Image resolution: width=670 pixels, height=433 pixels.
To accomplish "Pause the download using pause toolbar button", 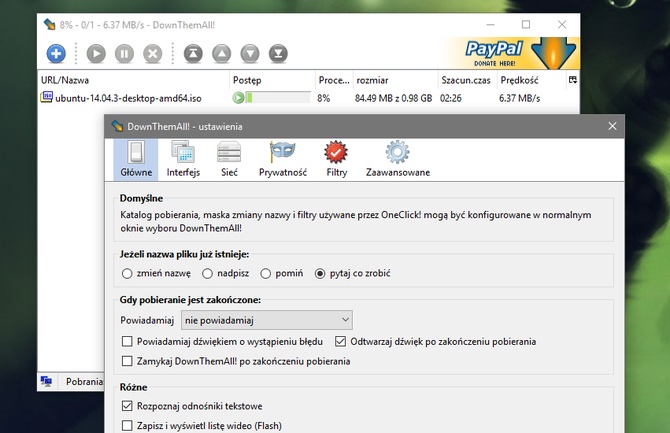I will [124, 54].
